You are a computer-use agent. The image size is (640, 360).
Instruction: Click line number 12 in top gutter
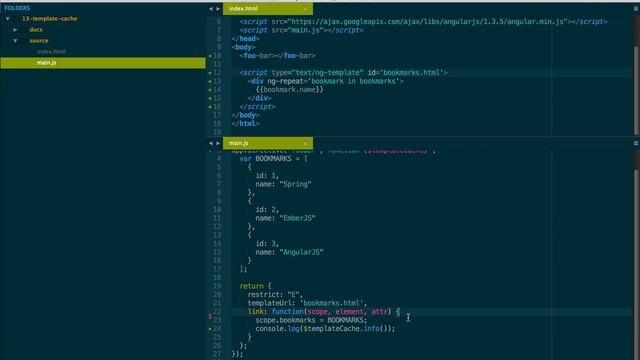coord(217,73)
